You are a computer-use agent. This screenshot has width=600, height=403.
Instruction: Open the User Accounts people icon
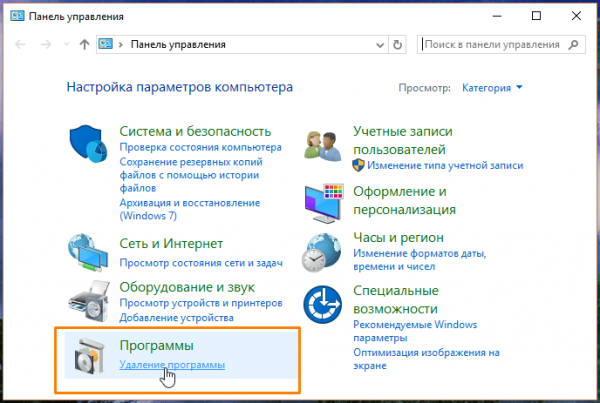tap(323, 146)
